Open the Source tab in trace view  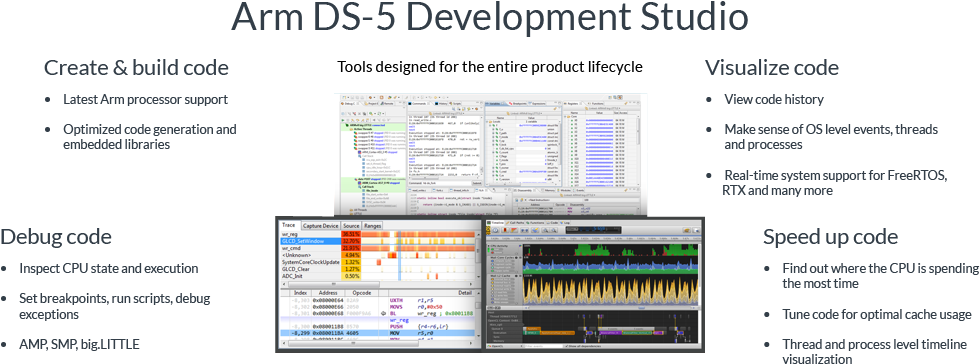(351, 226)
